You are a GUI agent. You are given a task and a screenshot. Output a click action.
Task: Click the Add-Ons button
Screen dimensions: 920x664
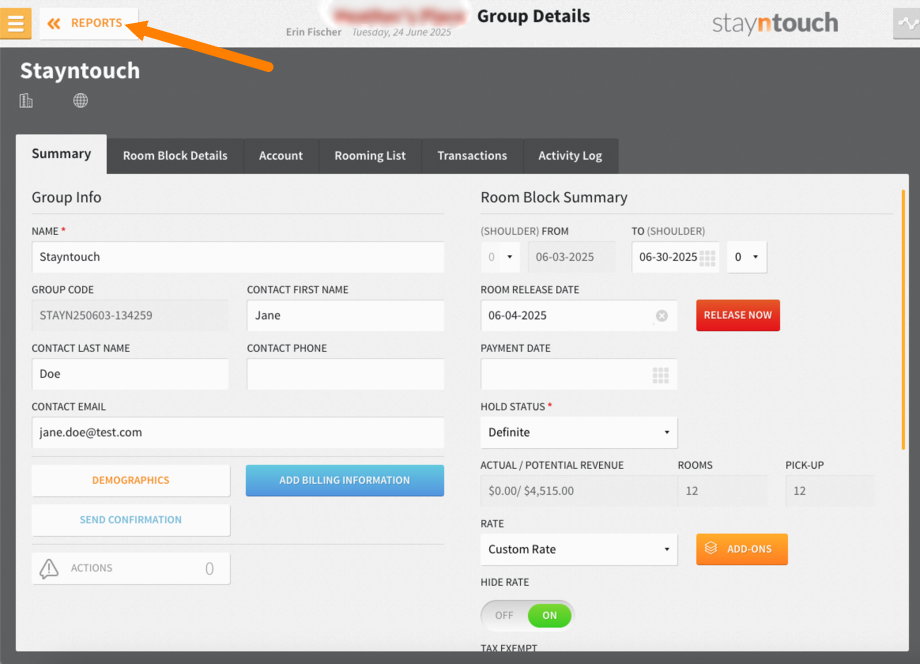pos(742,549)
